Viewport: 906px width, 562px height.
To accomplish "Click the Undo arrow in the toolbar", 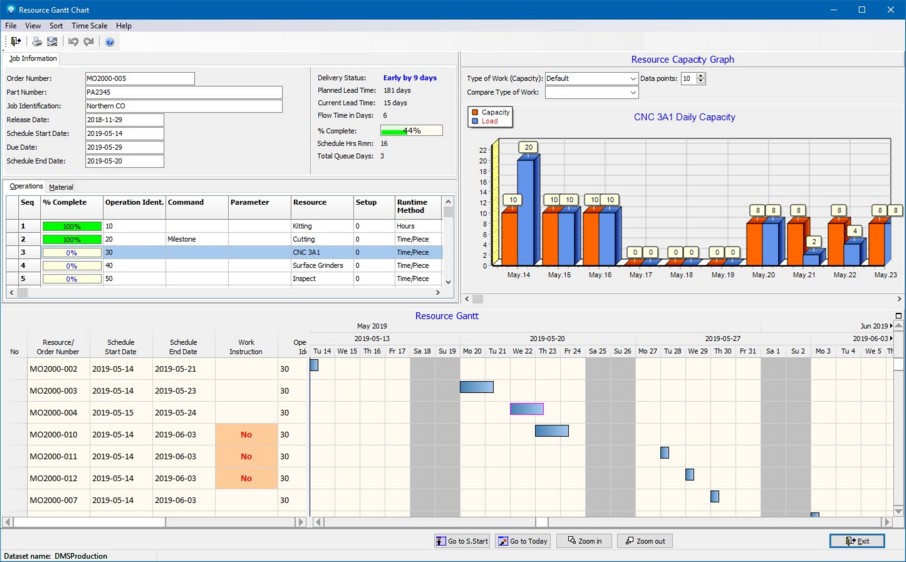I will [73, 42].
